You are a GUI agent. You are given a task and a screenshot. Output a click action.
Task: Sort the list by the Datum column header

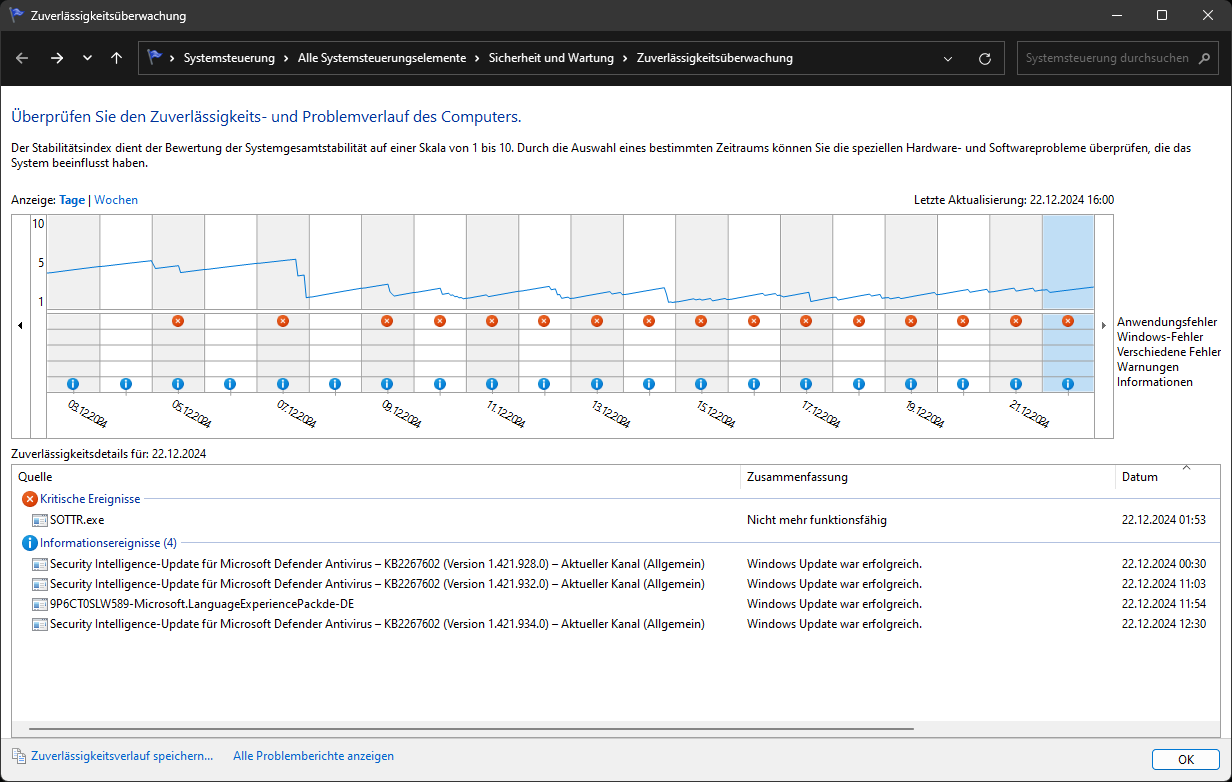coord(1167,477)
